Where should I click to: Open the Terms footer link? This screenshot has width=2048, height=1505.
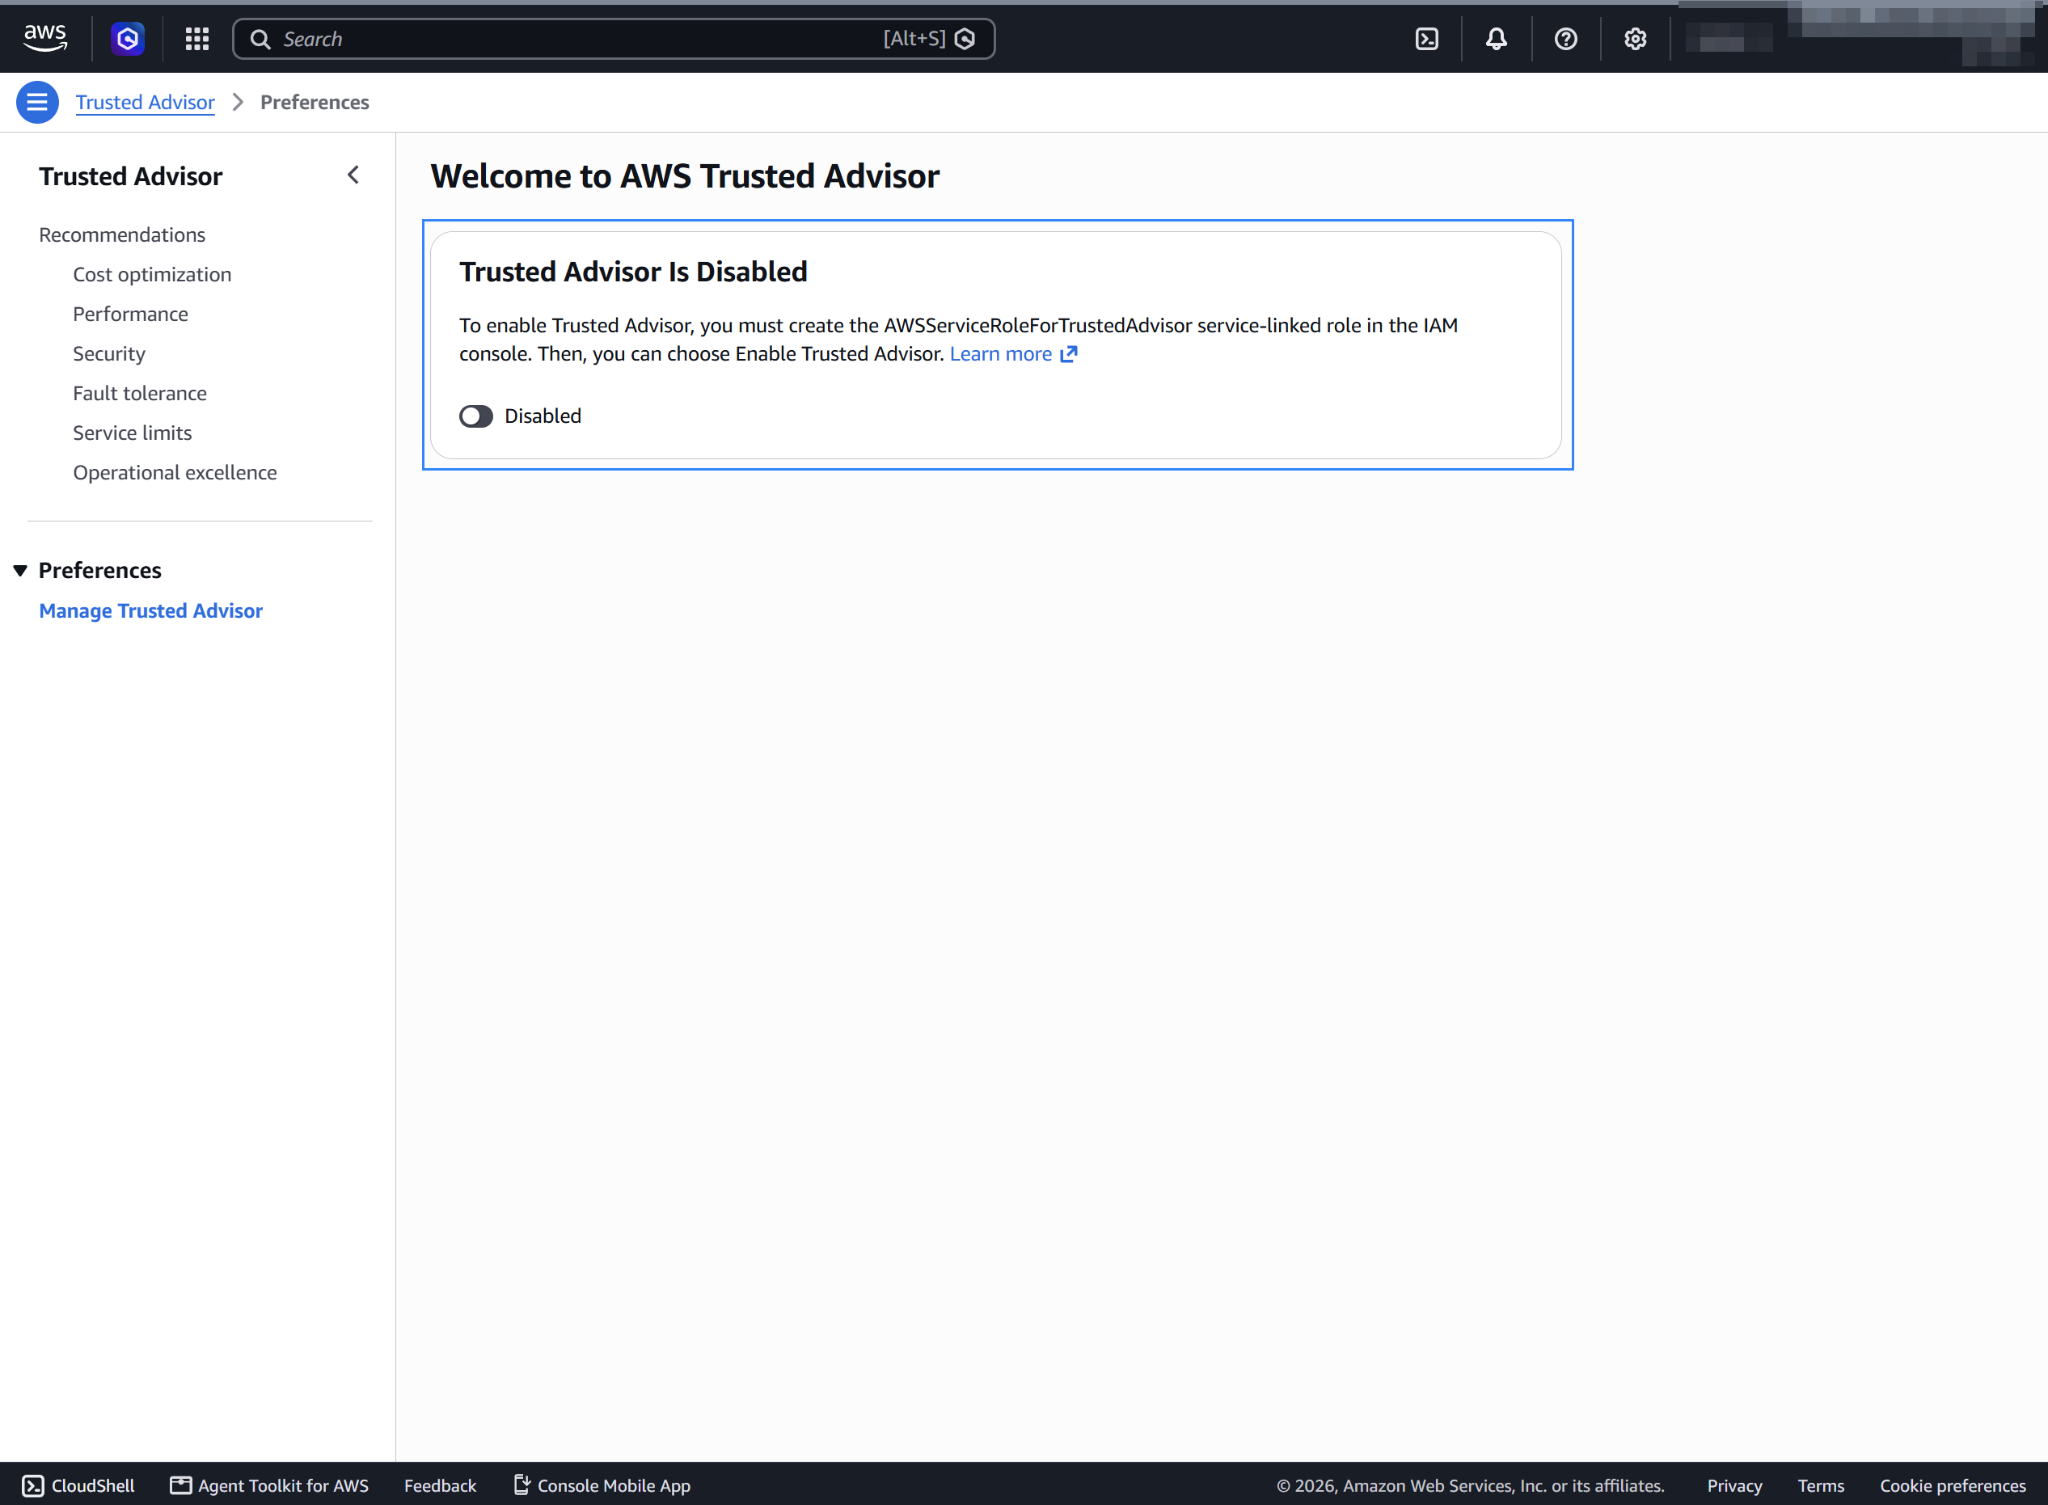1821,1485
